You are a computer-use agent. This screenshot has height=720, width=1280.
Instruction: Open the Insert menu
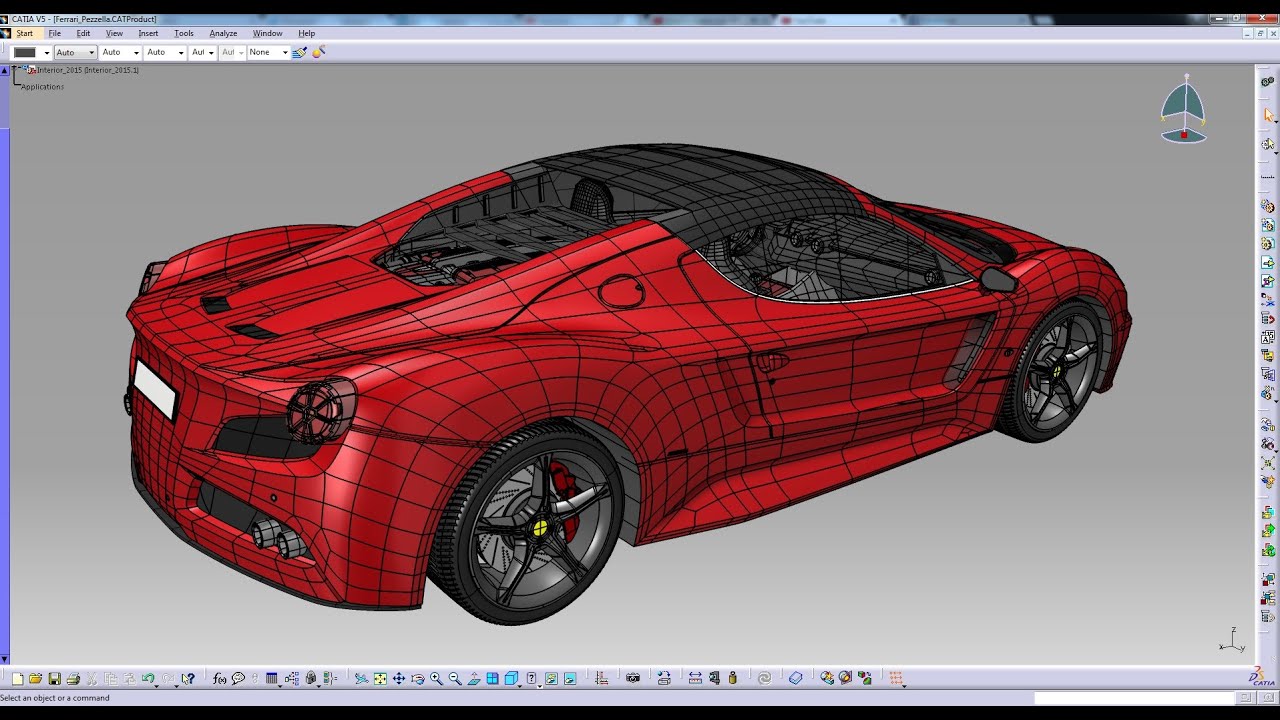148,33
